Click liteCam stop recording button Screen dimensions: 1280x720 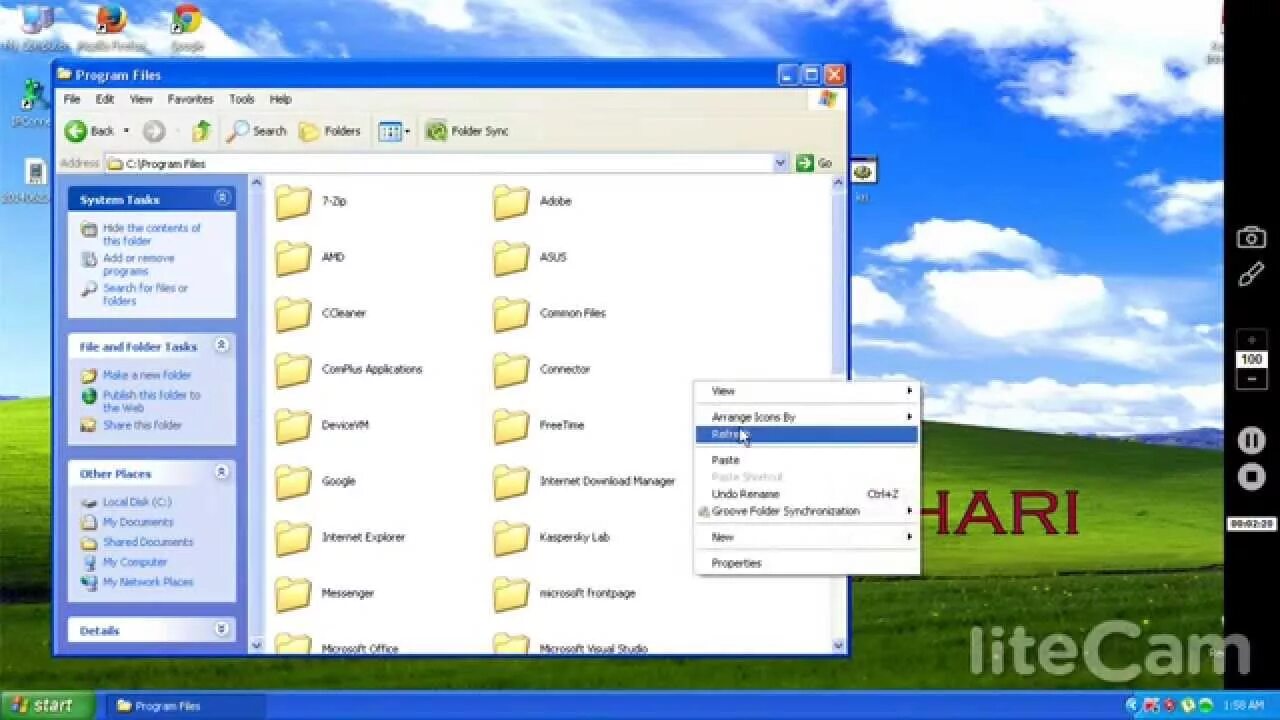coord(1251,477)
